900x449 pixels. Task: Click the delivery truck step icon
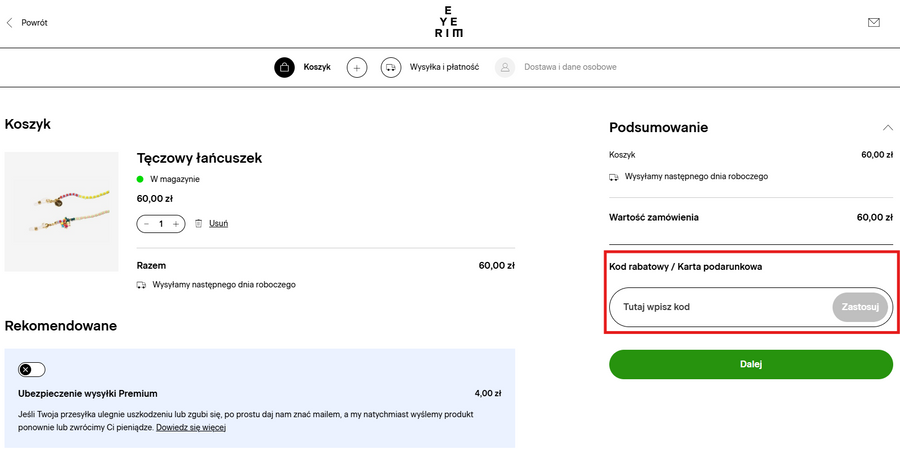point(391,68)
